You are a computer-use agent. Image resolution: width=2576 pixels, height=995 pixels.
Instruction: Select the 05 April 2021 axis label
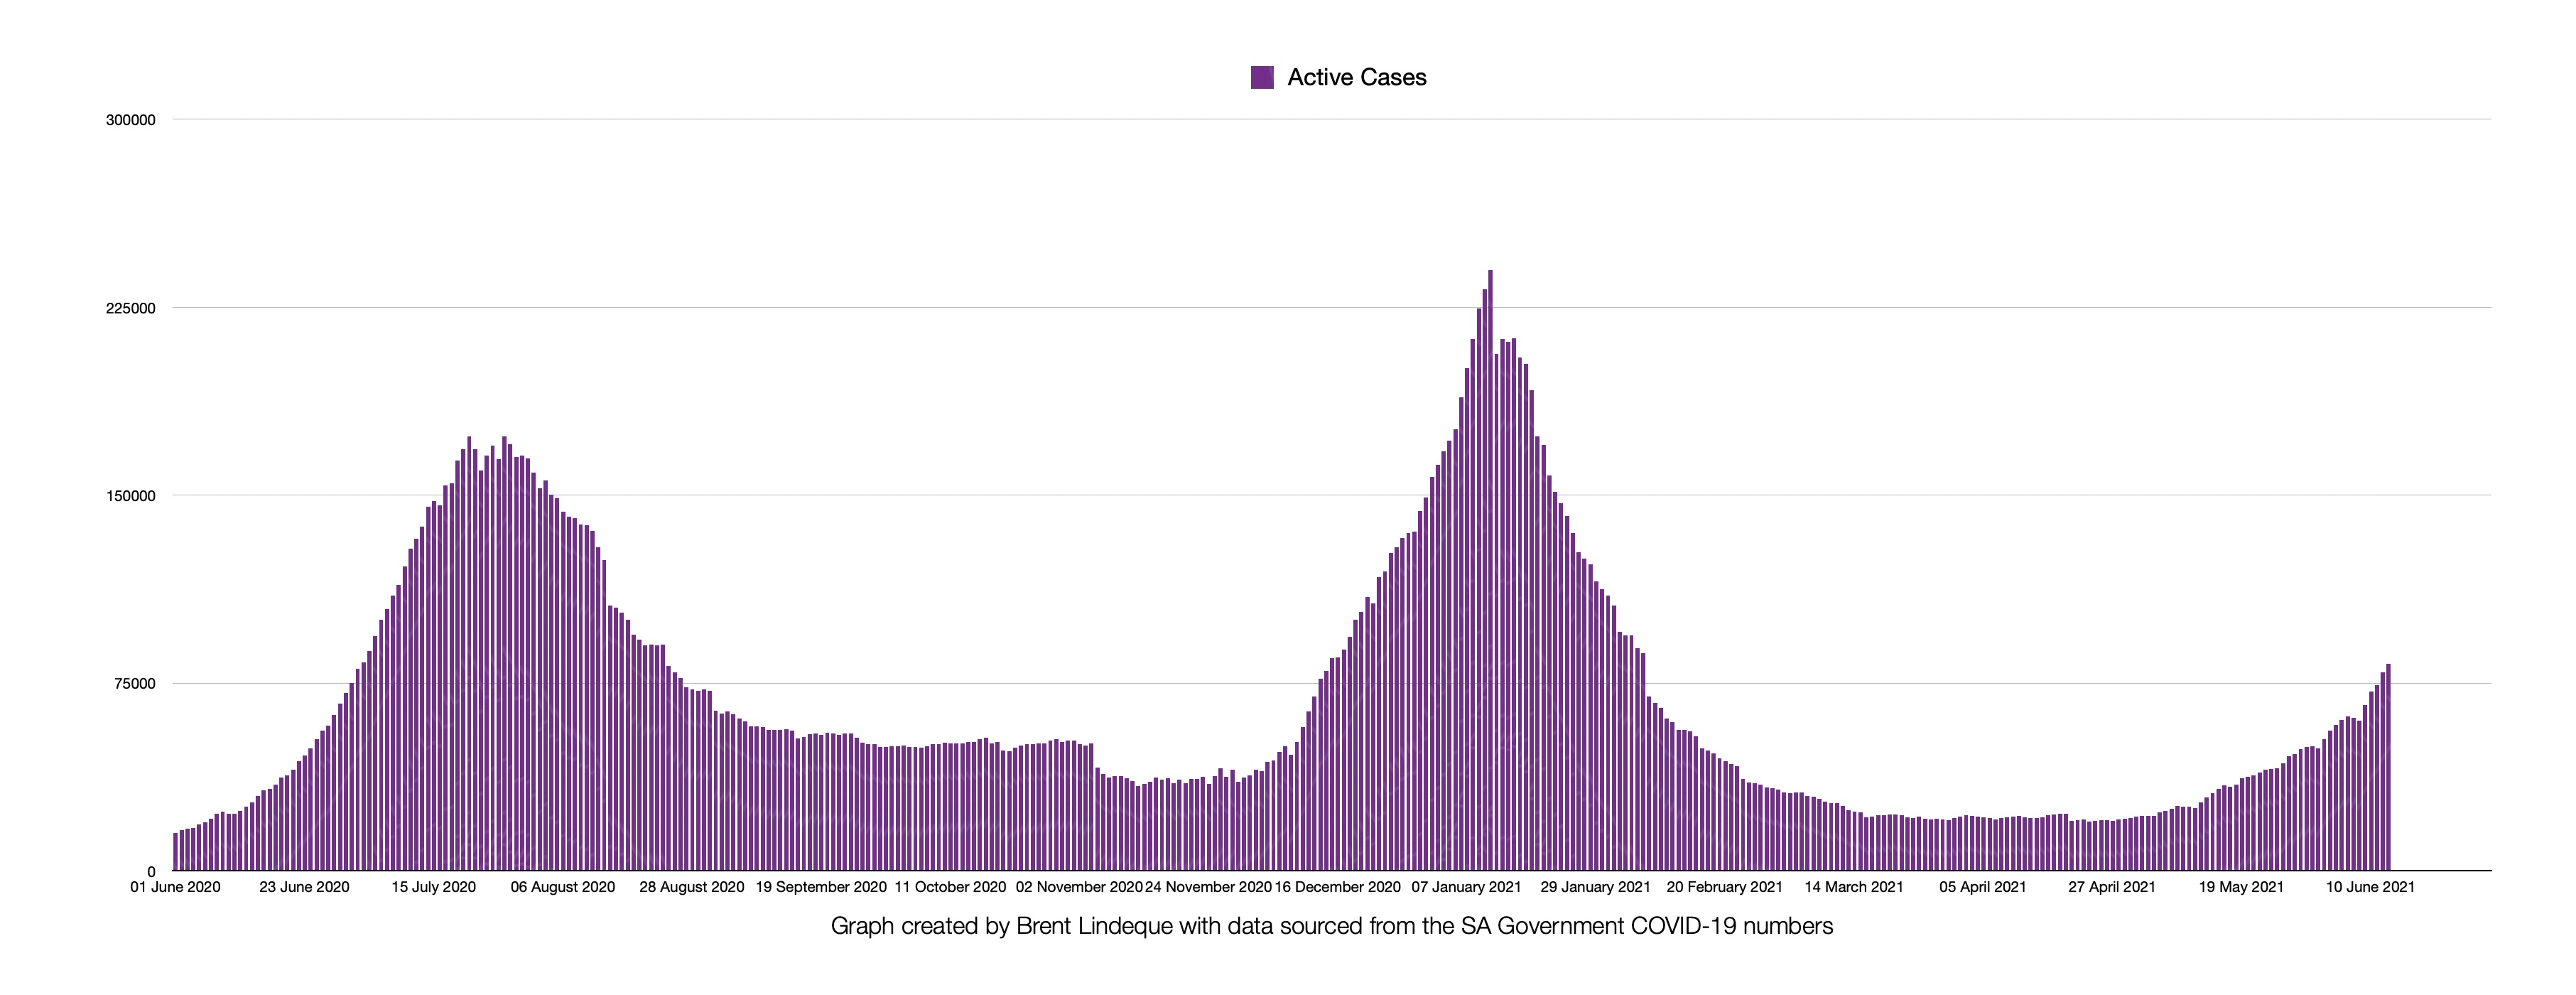[x=1983, y=887]
